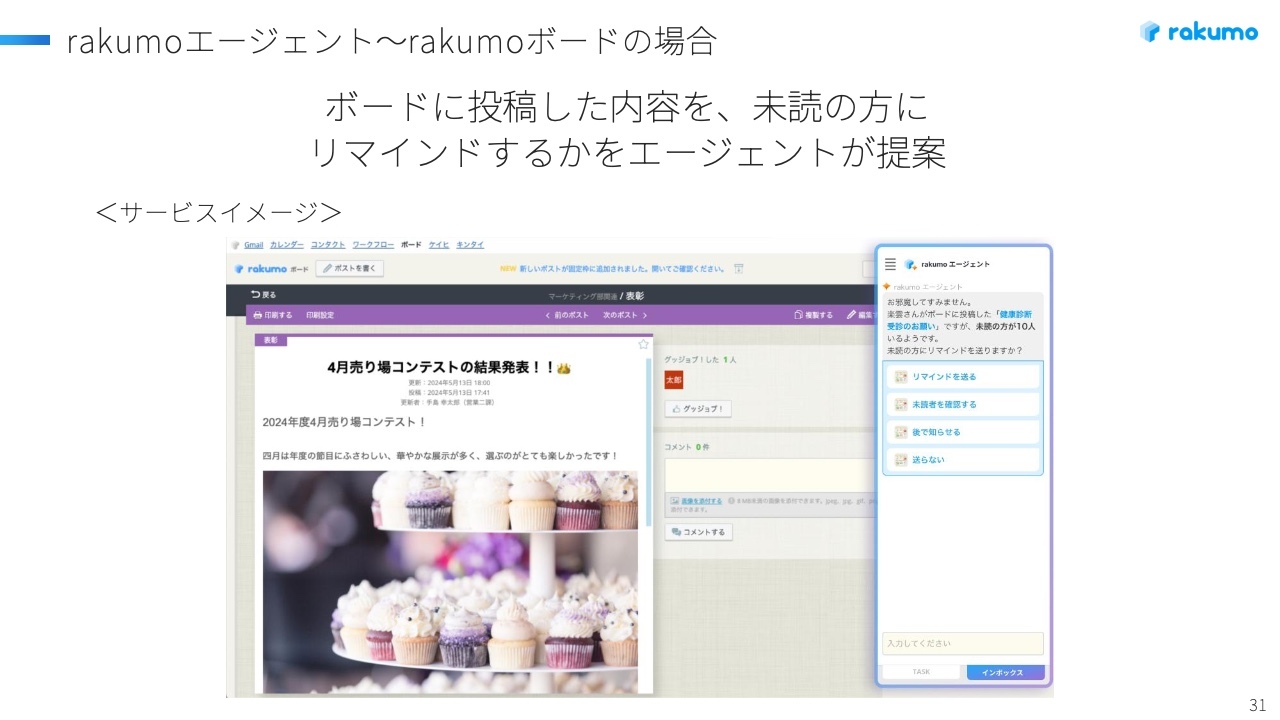The width and height of the screenshot is (1280, 720).
Task: Click the rakumo logo at slide top right
Action: click(x=1198, y=32)
